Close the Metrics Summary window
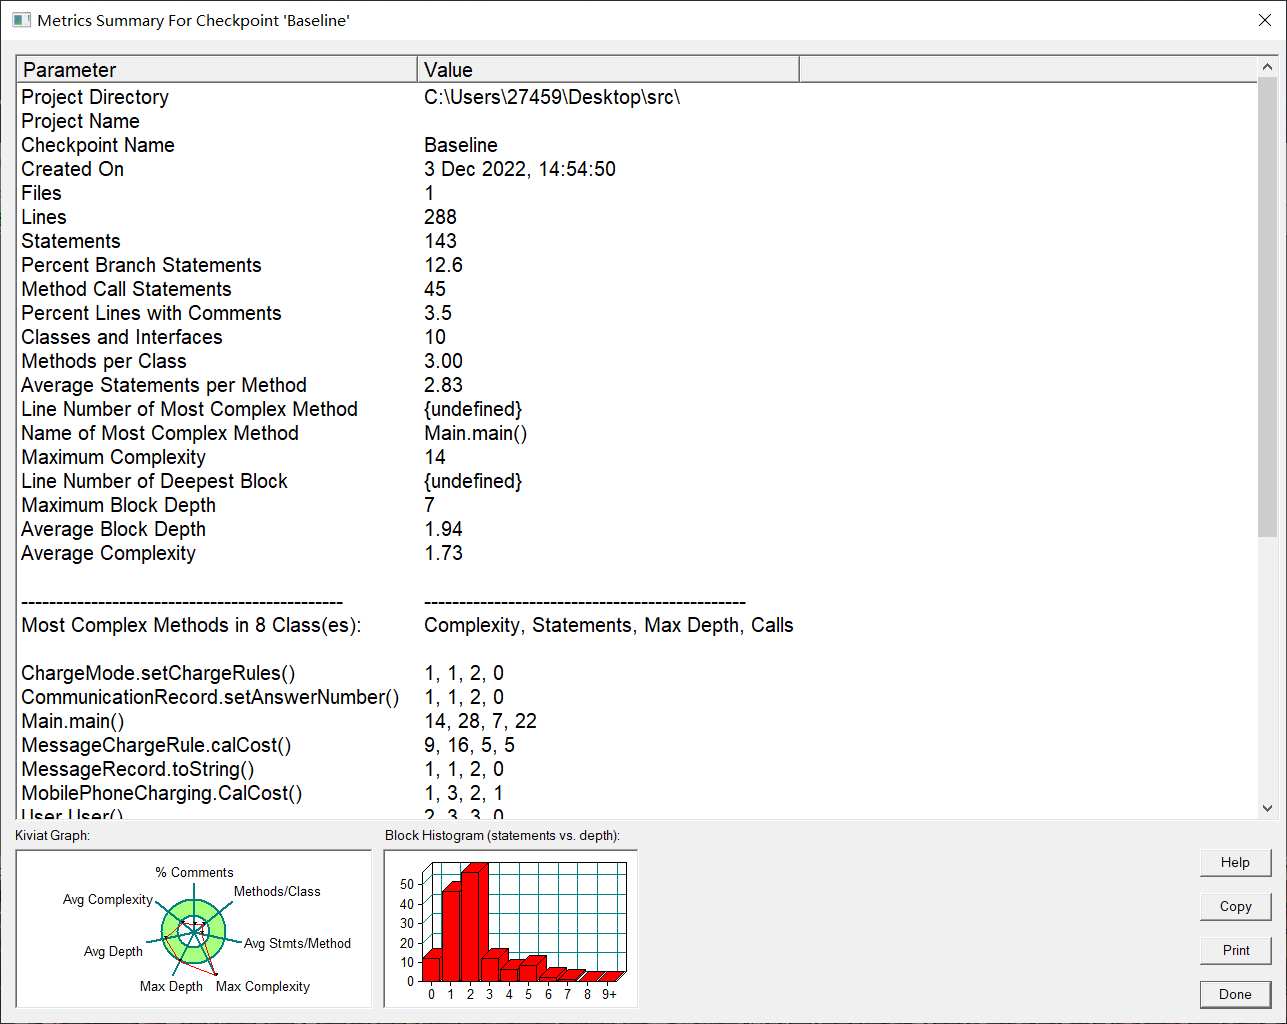Screen dimensions: 1287x1024 tap(1264, 20)
